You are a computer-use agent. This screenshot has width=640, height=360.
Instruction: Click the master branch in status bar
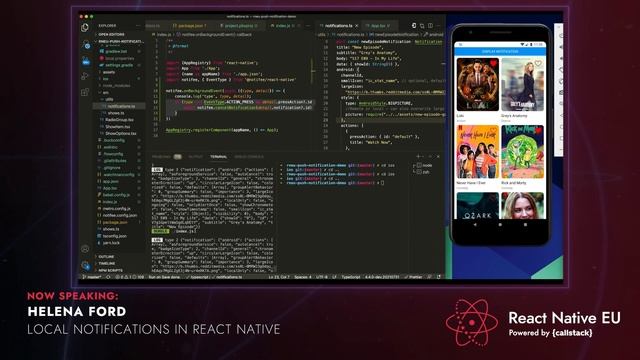tap(92, 277)
